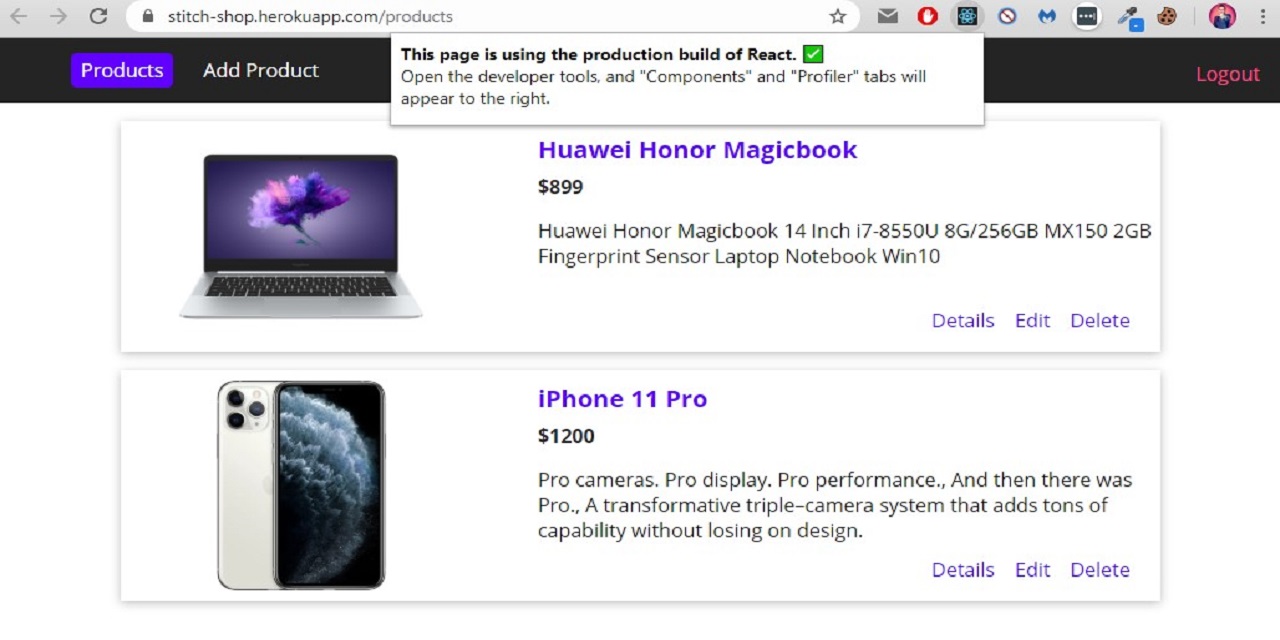Image resolution: width=1280 pixels, height=640 pixels.
Task: Click the iPhone 11 Pro title
Action: pyautogui.click(x=622, y=399)
